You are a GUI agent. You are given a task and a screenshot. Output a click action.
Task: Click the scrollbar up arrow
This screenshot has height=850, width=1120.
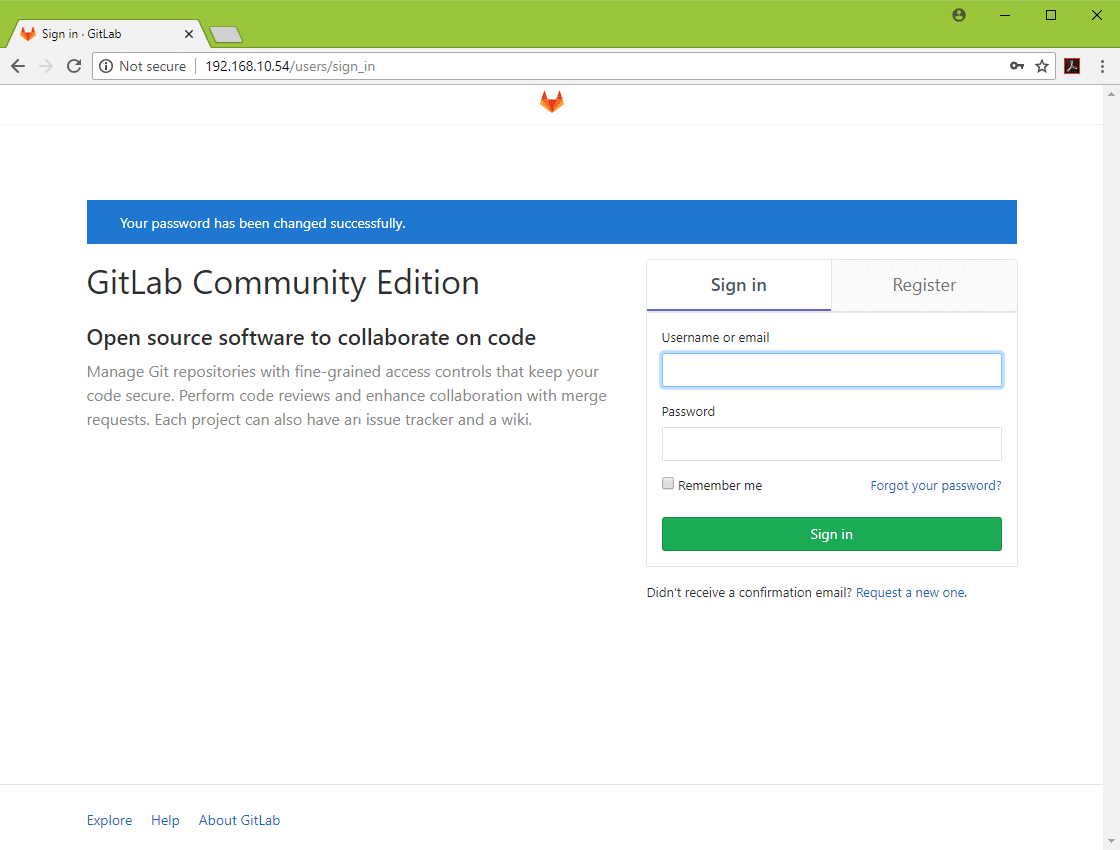click(x=1111, y=94)
